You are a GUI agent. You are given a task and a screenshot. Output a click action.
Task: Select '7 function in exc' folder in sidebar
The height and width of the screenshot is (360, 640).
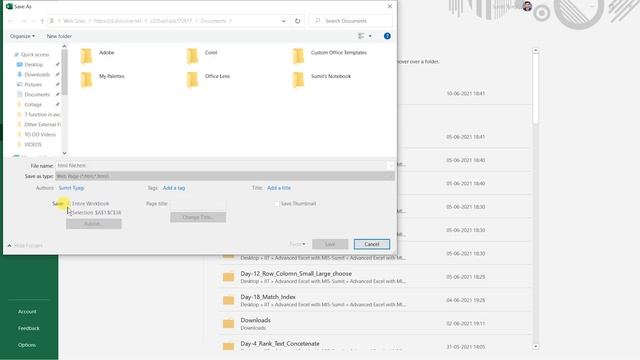point(38,114)
